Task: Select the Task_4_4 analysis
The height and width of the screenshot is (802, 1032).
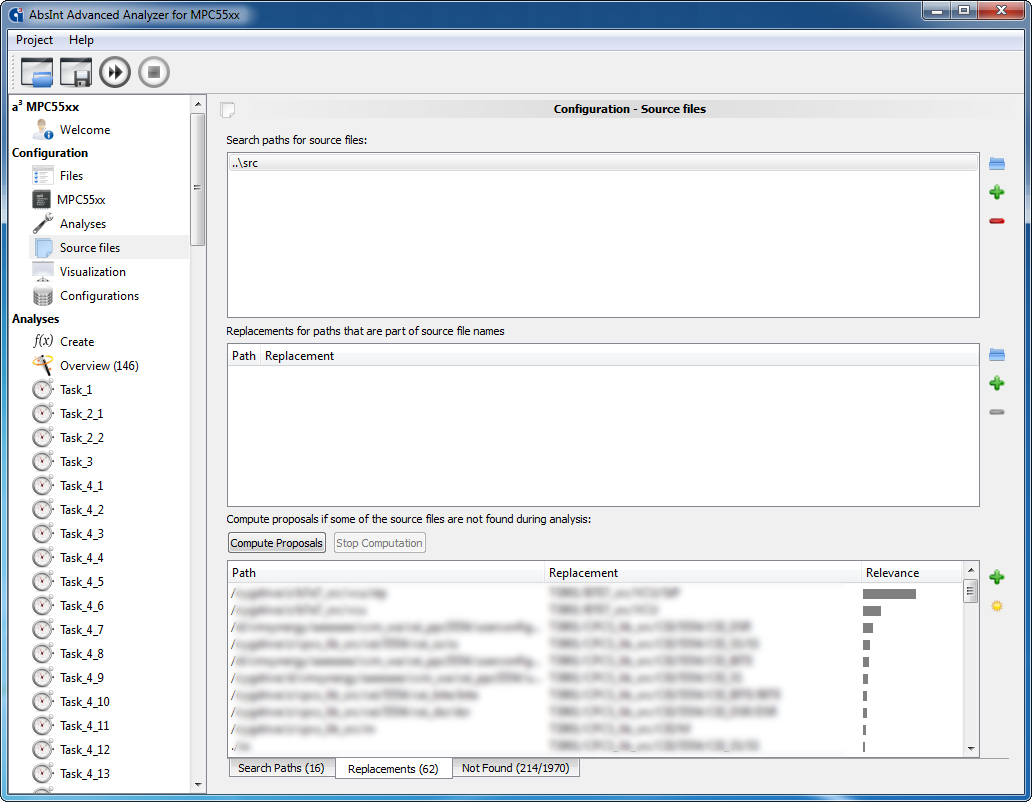Action: [x=82, y=558]
